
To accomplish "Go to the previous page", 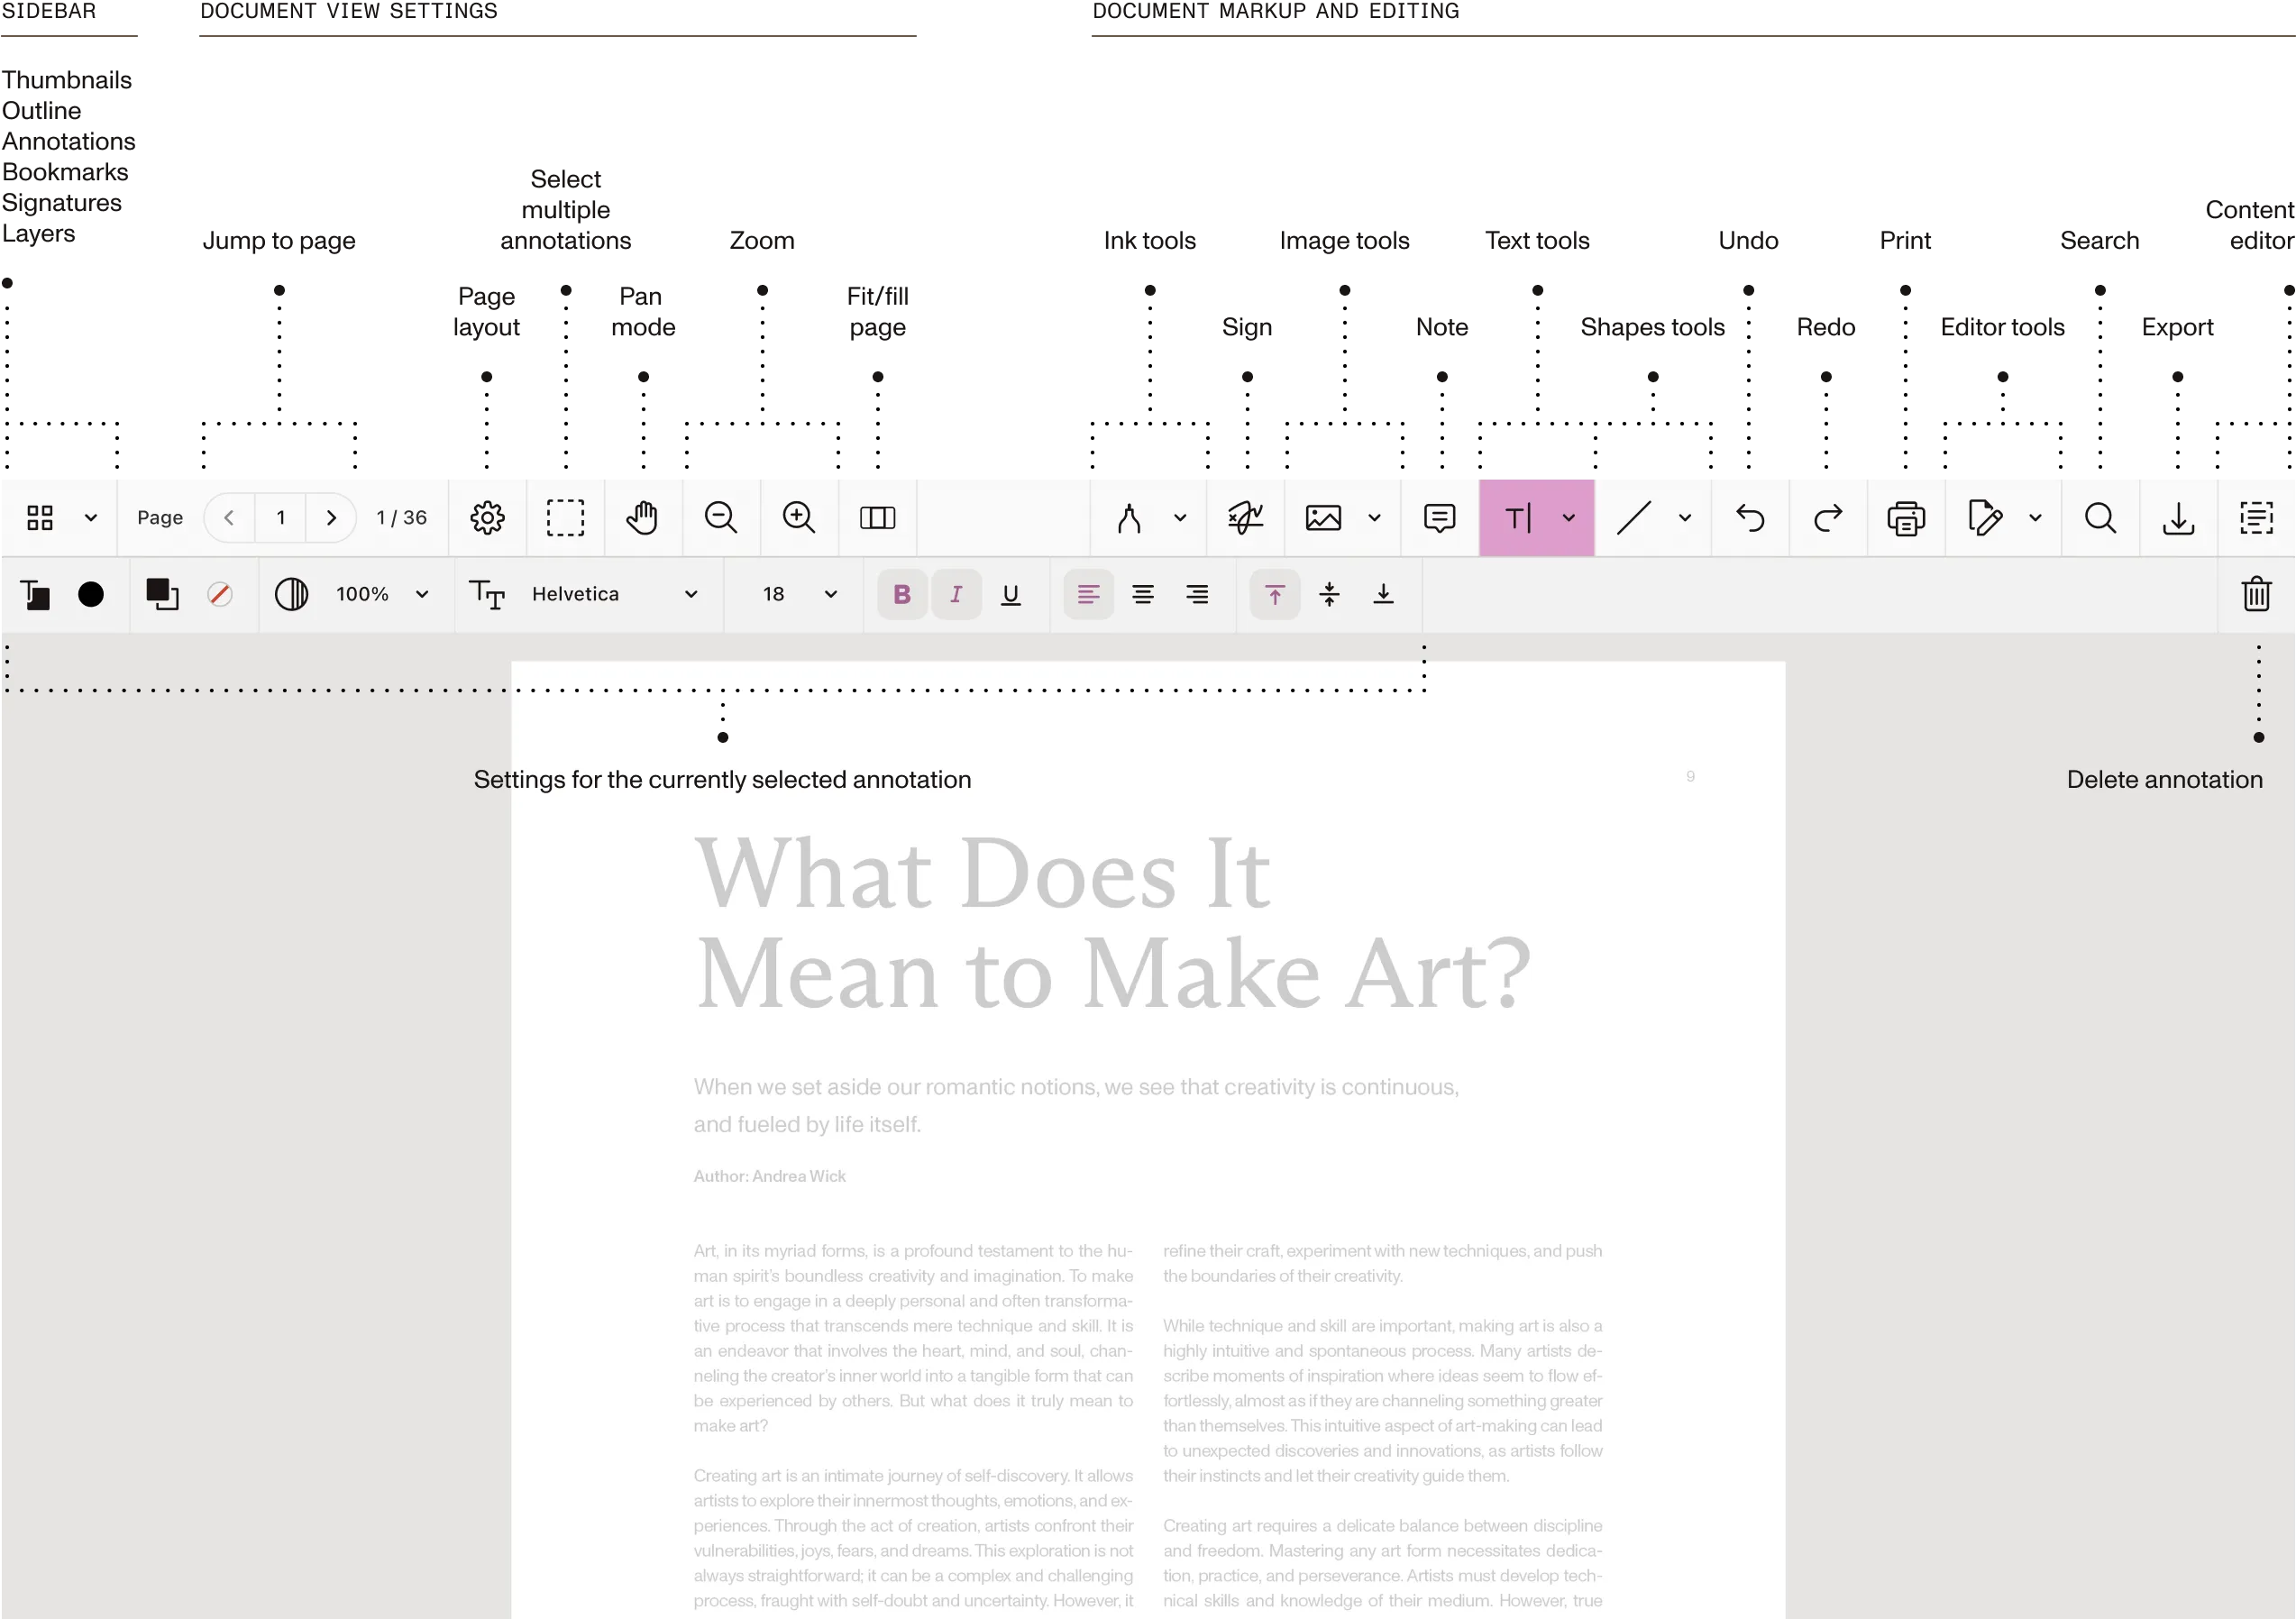I will (x=229, y=517).
